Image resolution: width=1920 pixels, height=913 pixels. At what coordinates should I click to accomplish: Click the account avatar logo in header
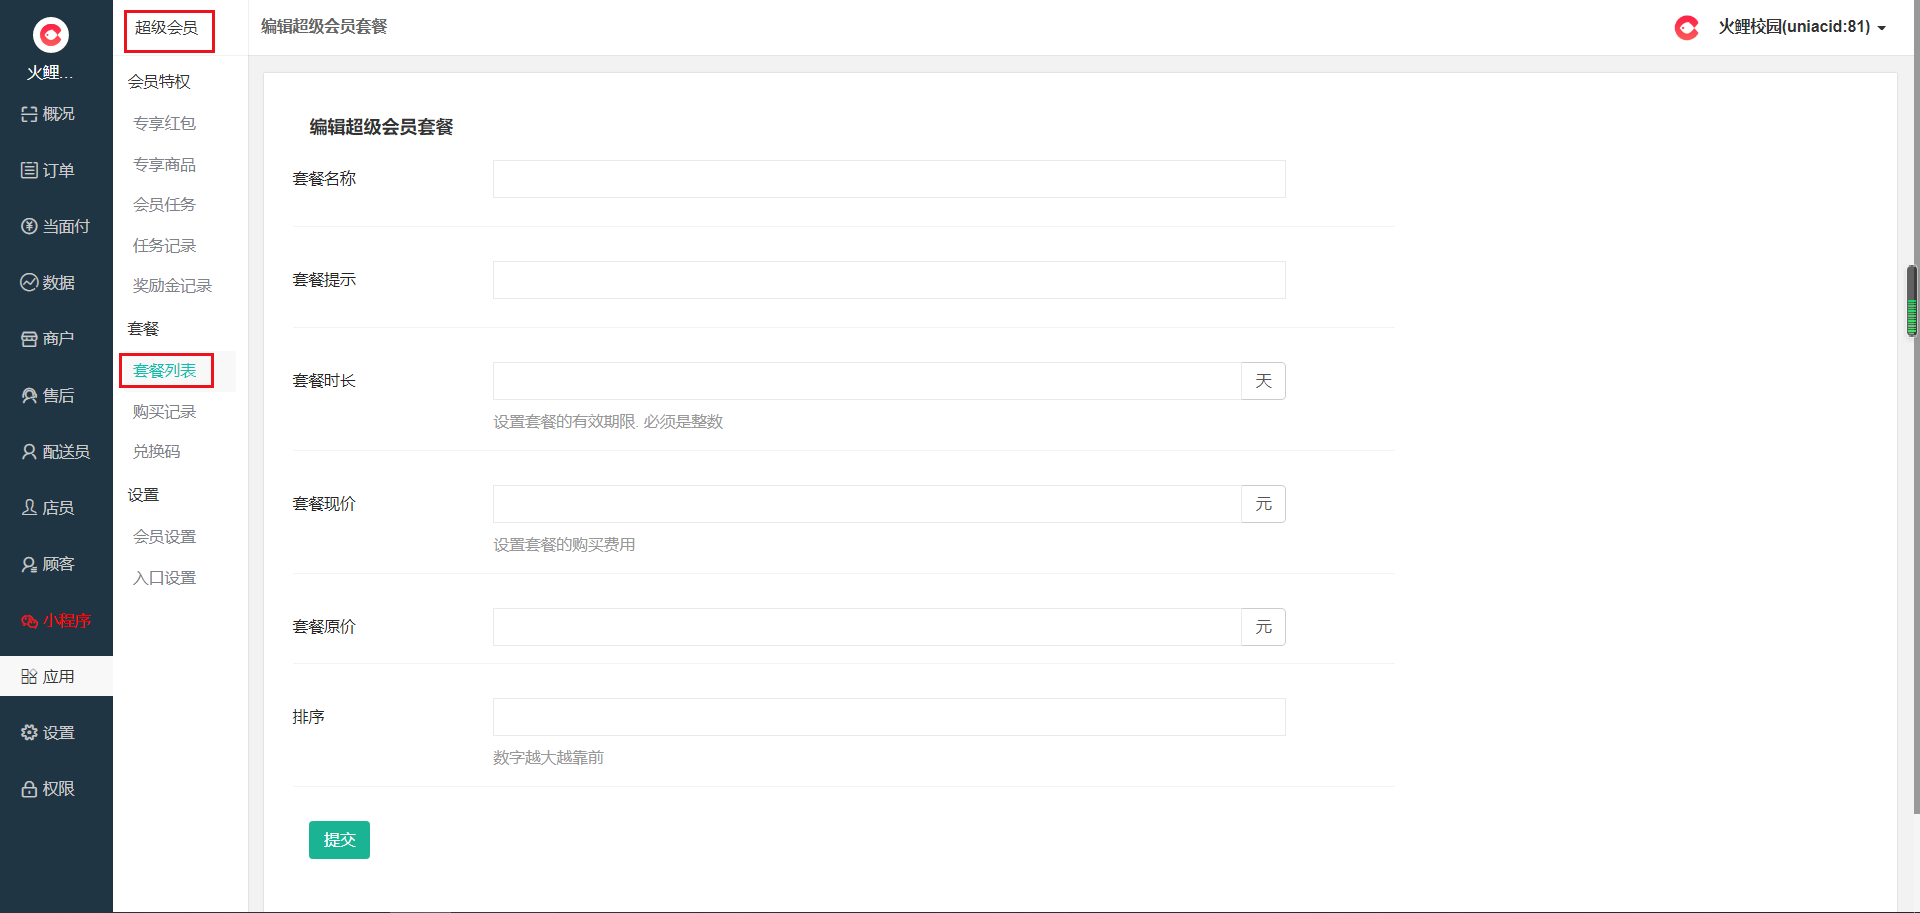pos(1687,27)
